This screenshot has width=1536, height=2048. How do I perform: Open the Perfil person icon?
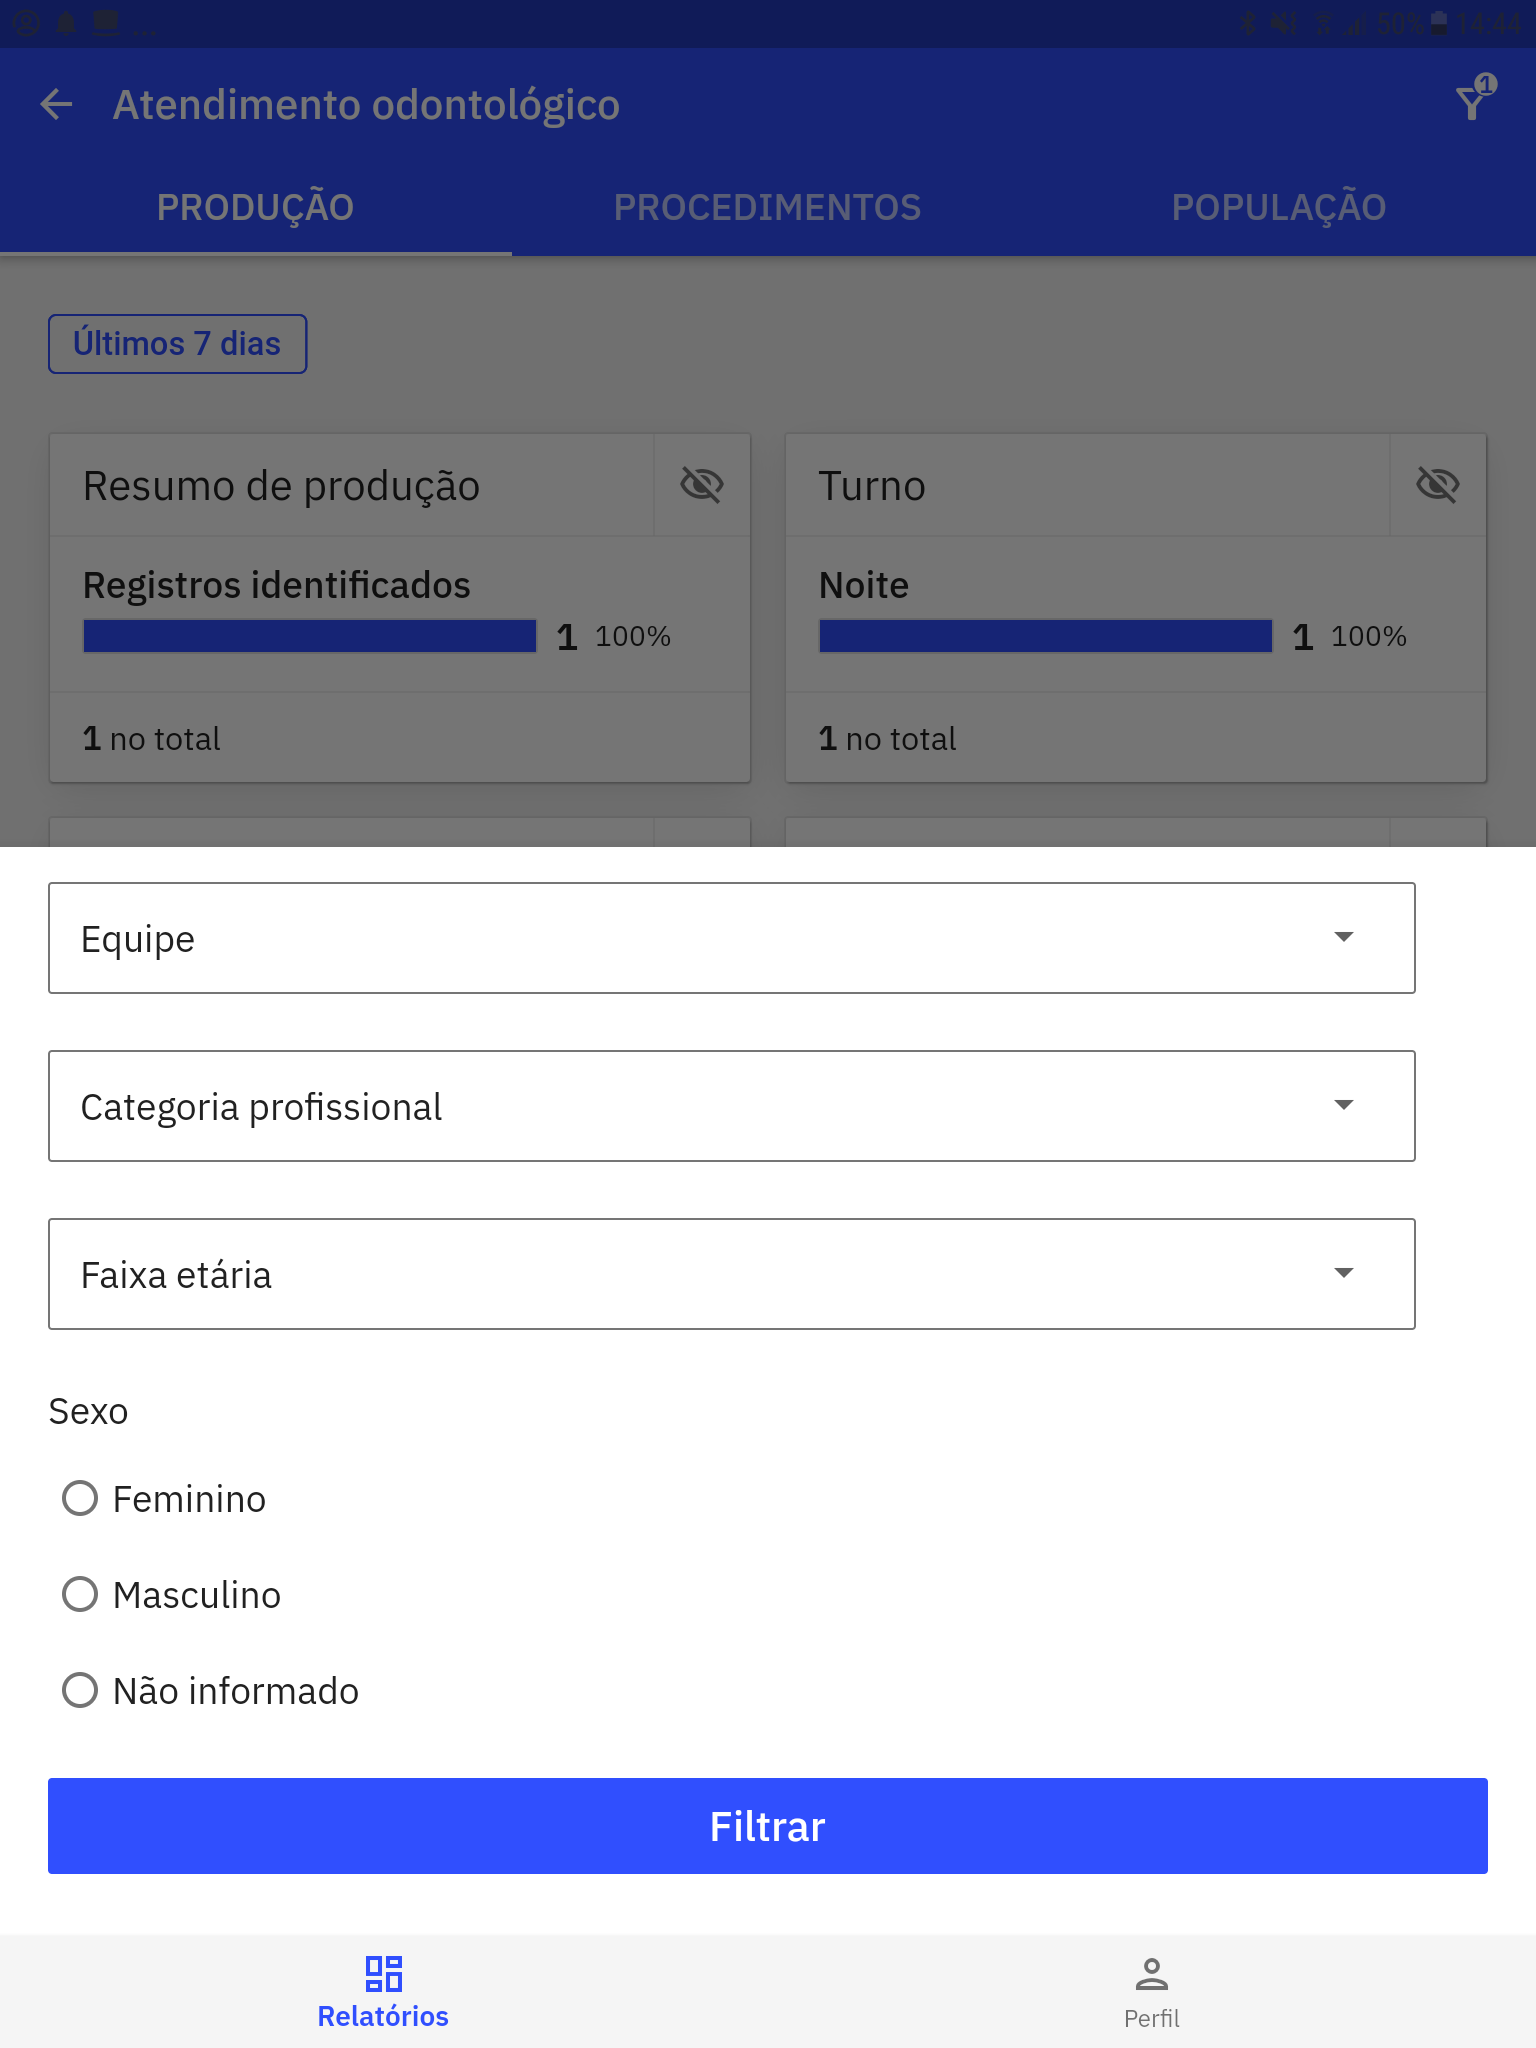[x=1152, y=1974]
